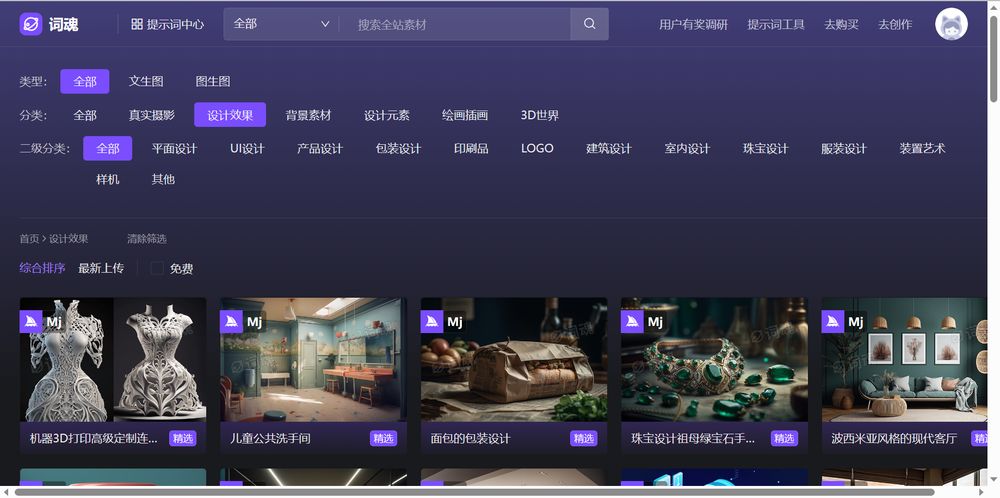The height and width of the screenshot is (498, 1000).
Task: Choose 绘画插画 category
Action: (465, 115)
